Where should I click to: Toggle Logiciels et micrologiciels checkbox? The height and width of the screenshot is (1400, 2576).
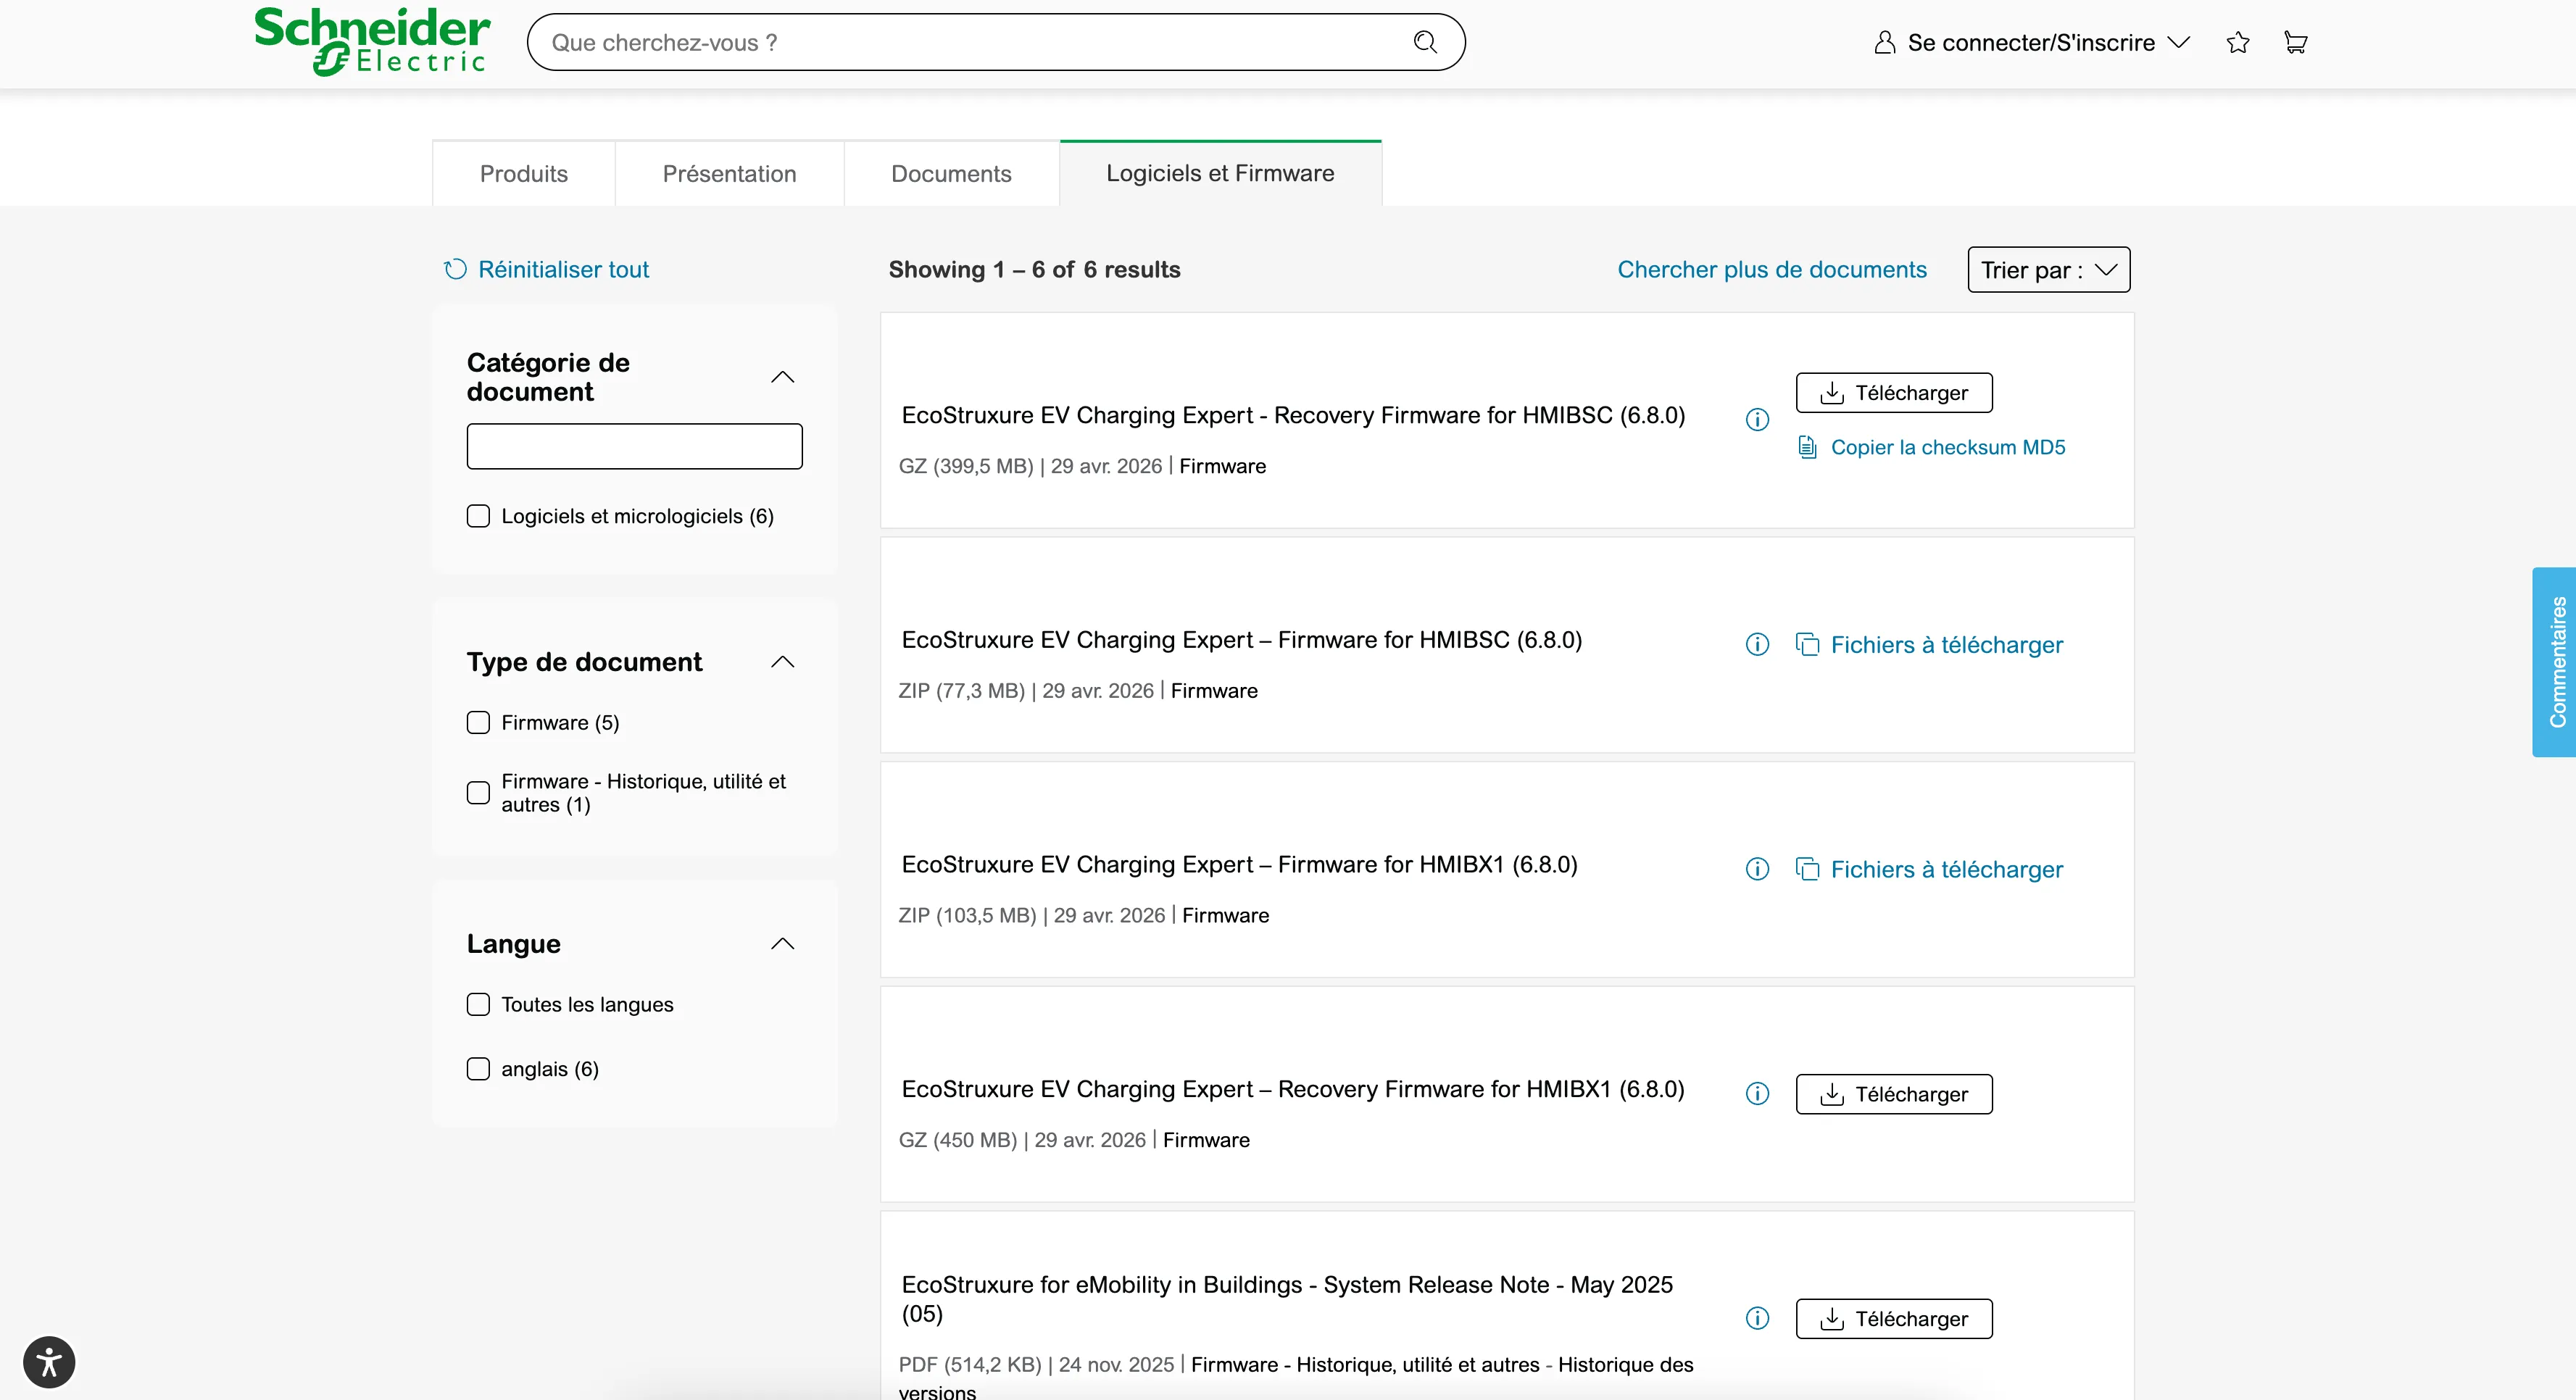(478, 516)
